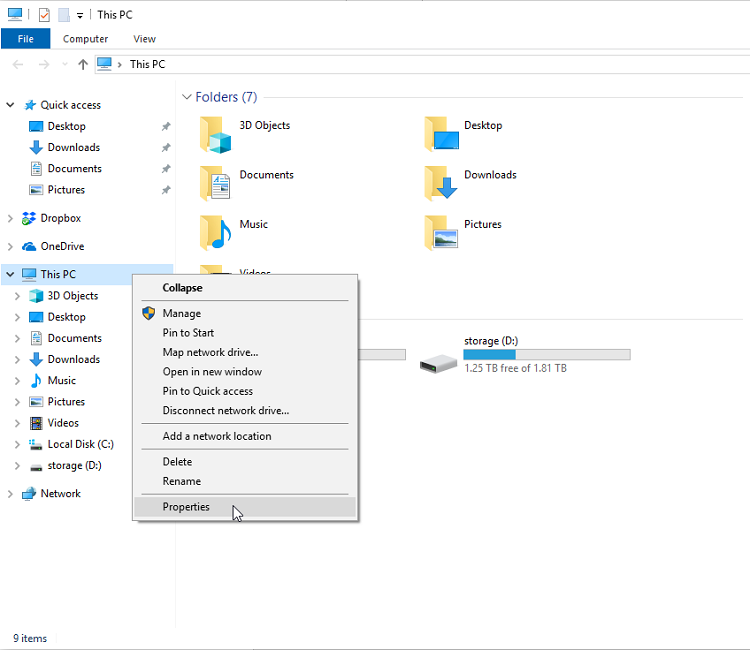Click the Forward navigation arrow

(44, 64)
